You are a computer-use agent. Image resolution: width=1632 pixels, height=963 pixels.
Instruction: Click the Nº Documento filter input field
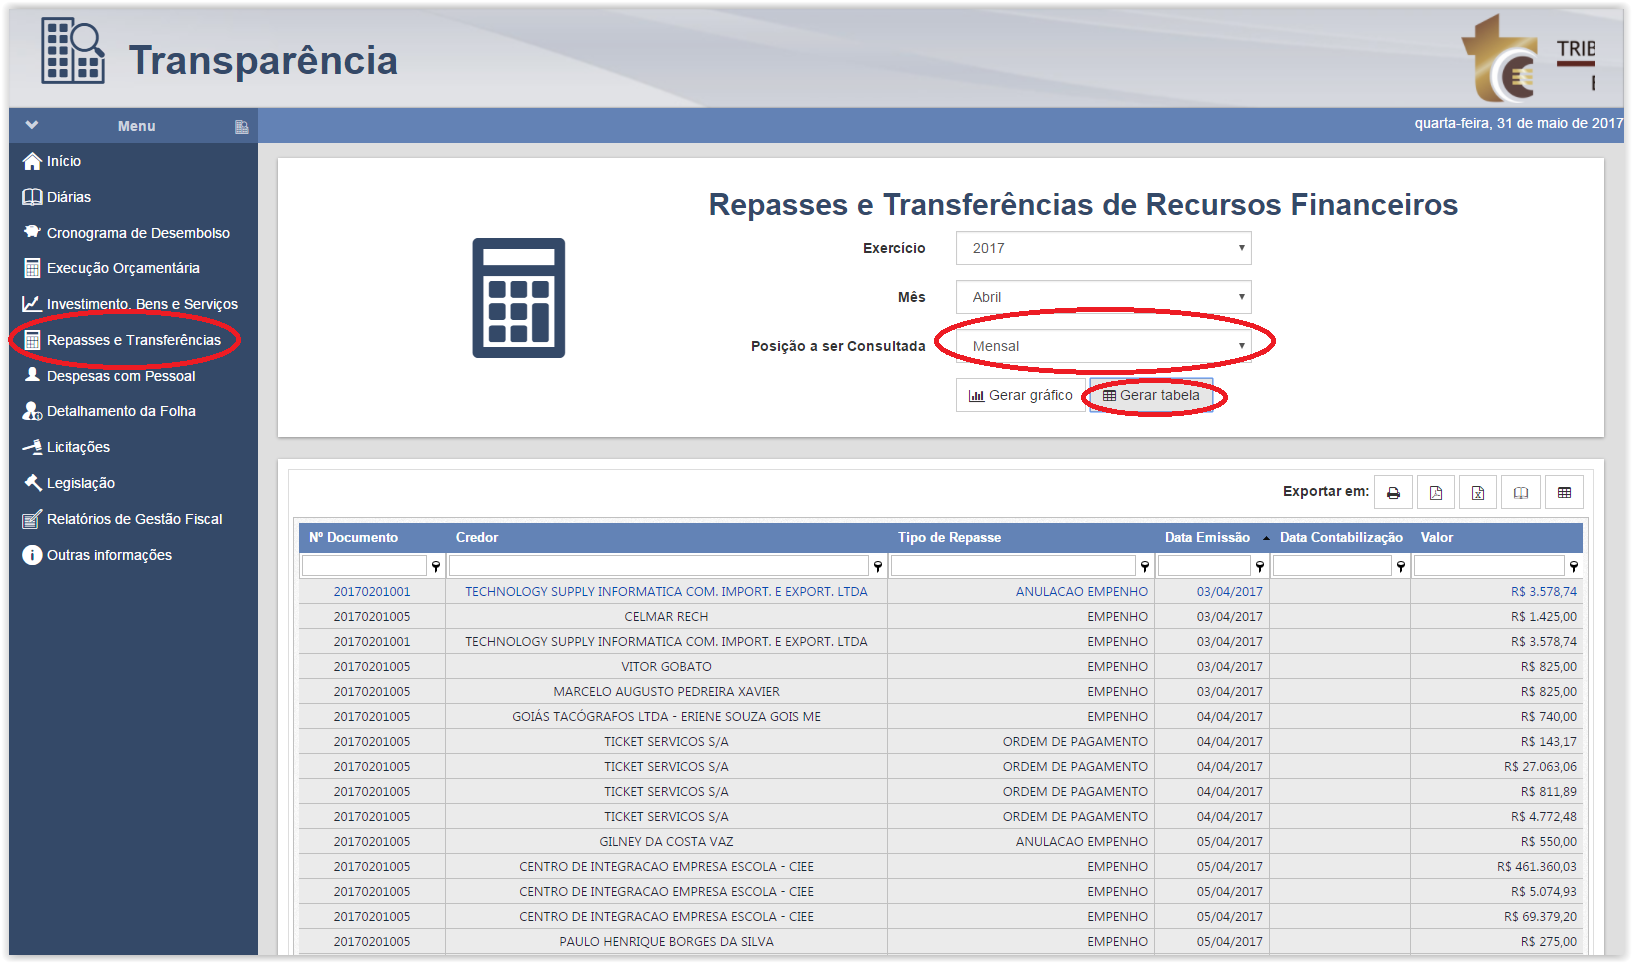click(364, 567)
